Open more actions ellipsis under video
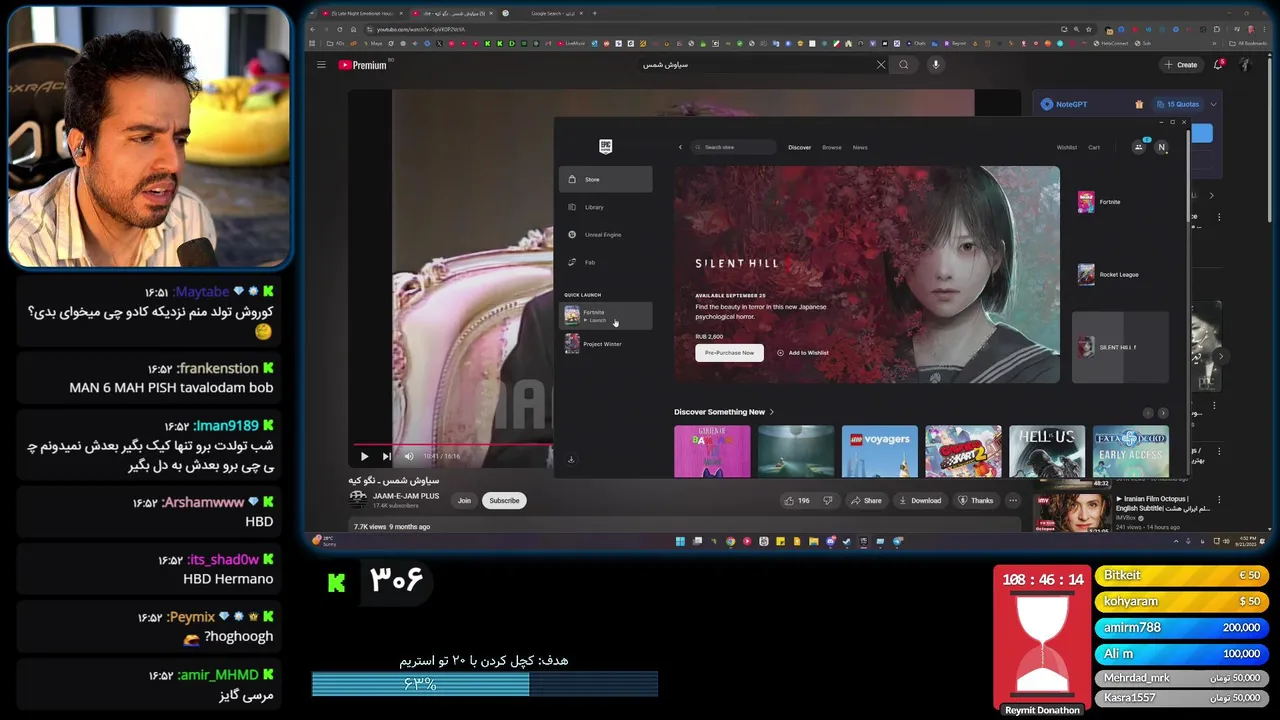This screenshot has height=720, width=1280. [x=1013, y=500]
